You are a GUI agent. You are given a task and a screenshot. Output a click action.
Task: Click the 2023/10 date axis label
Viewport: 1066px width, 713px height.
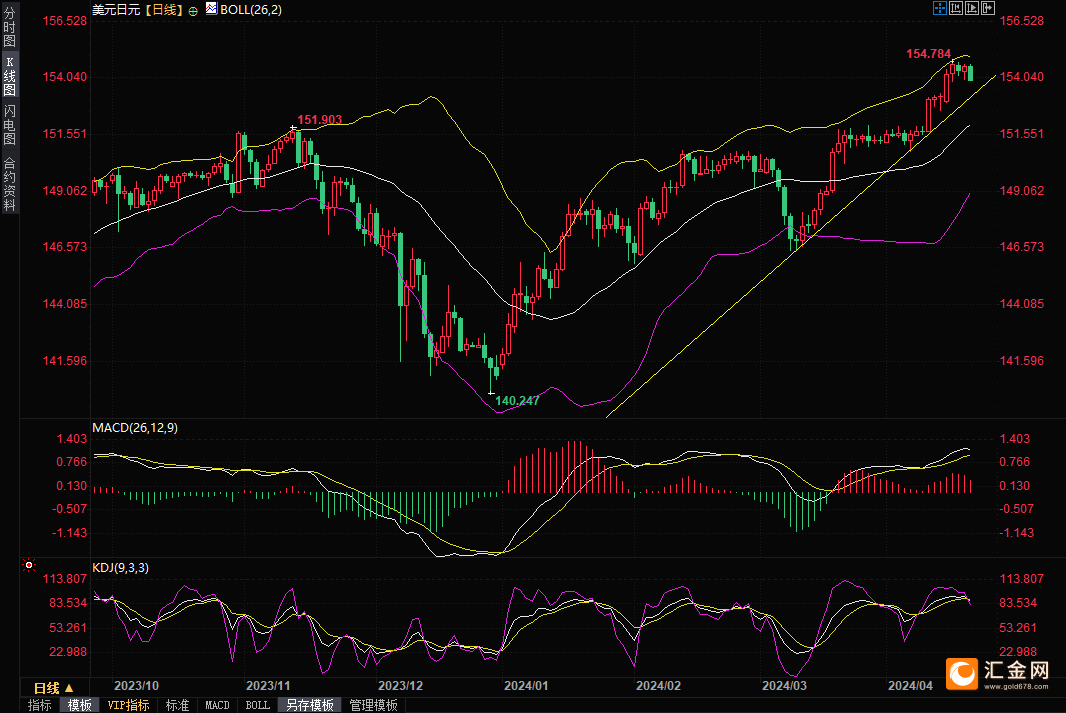pos(137,685)
